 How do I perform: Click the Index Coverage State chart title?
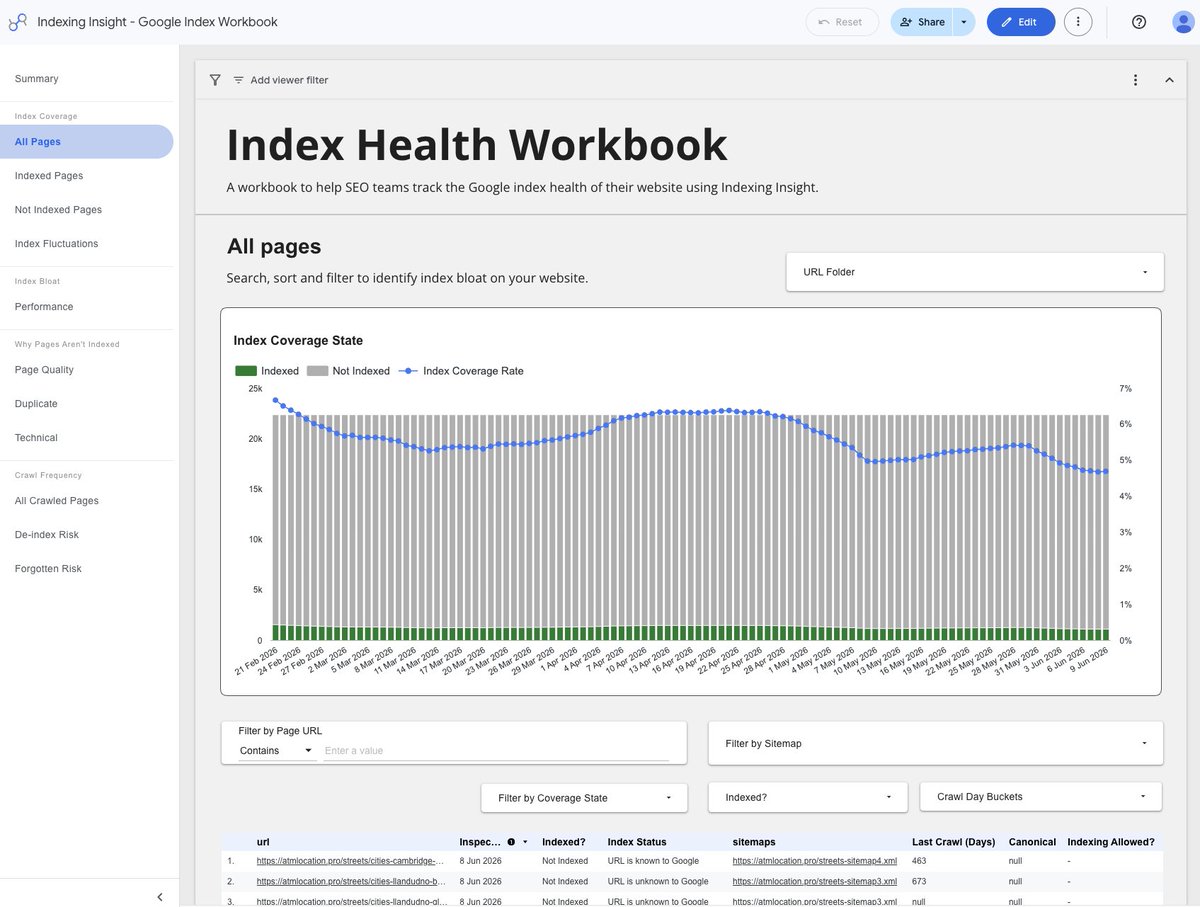[x=298, y=341]
